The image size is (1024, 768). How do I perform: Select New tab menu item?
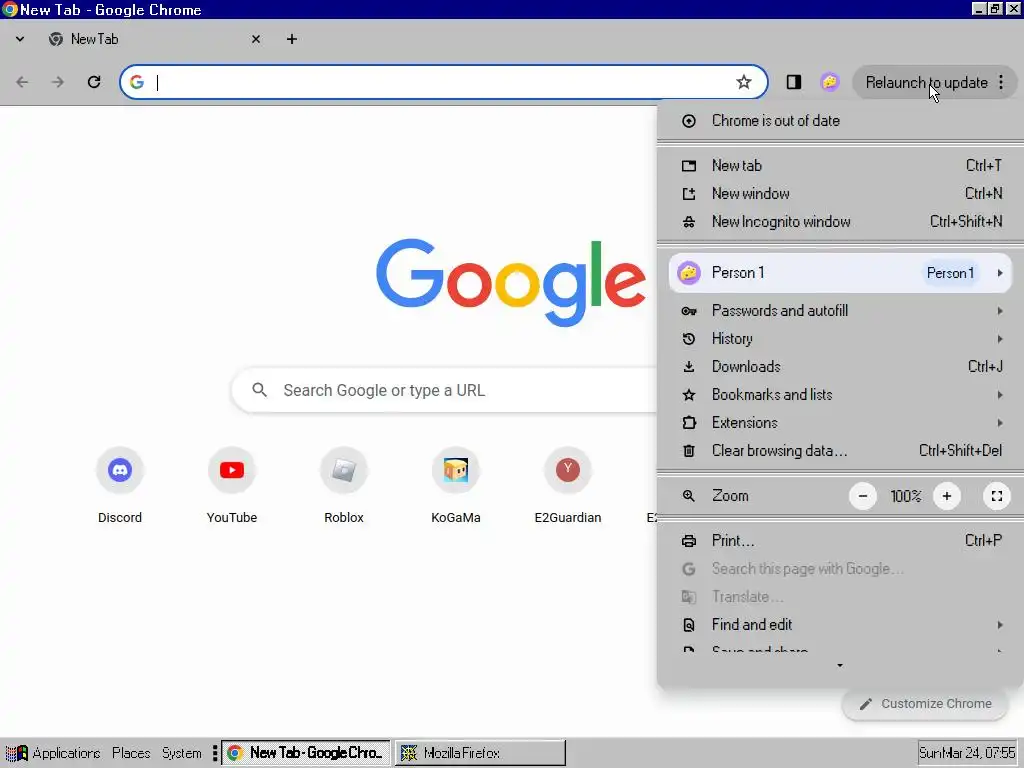point(840,165)
